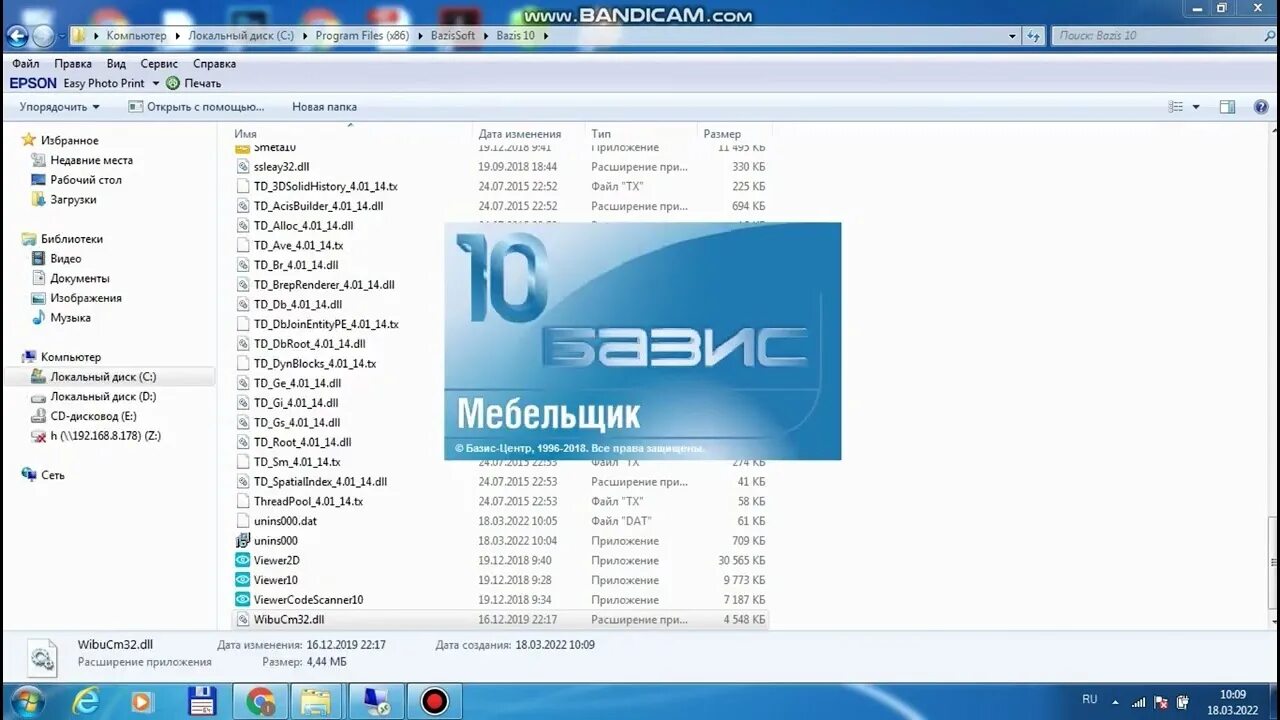Viewport: 1280px width, 720px height.
Task: Click the unins000 application icon
Action: point(242,541)
